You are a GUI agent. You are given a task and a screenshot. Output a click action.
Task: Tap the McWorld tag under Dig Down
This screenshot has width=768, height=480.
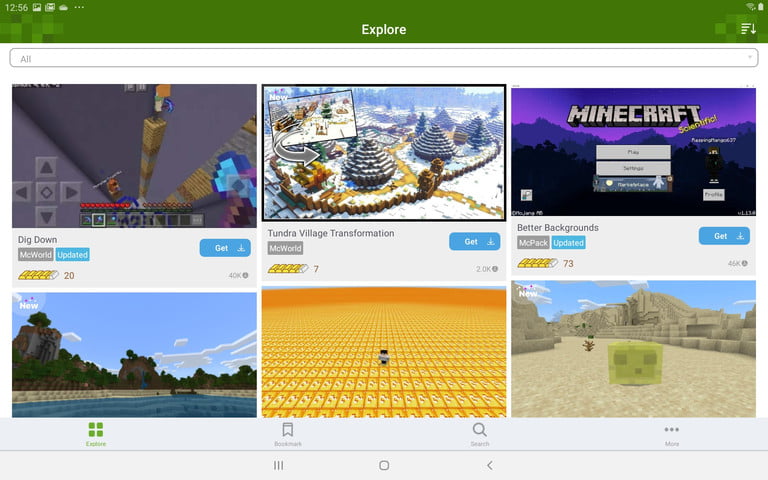click(x=36, y=255)
